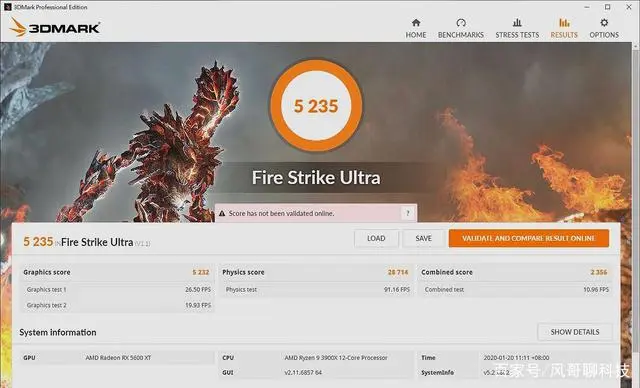Click the System information heading
This screenshot has width=640, height=388.
(58, 333)
